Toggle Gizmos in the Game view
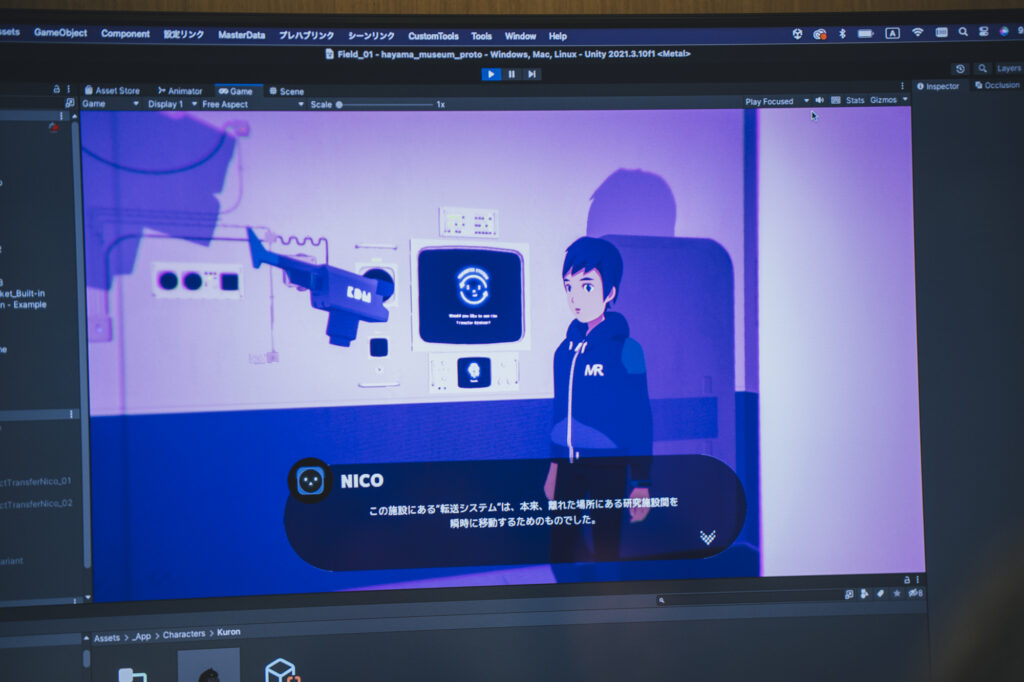The width and height of the screenshot is (1024, 682). click(884, 100)
